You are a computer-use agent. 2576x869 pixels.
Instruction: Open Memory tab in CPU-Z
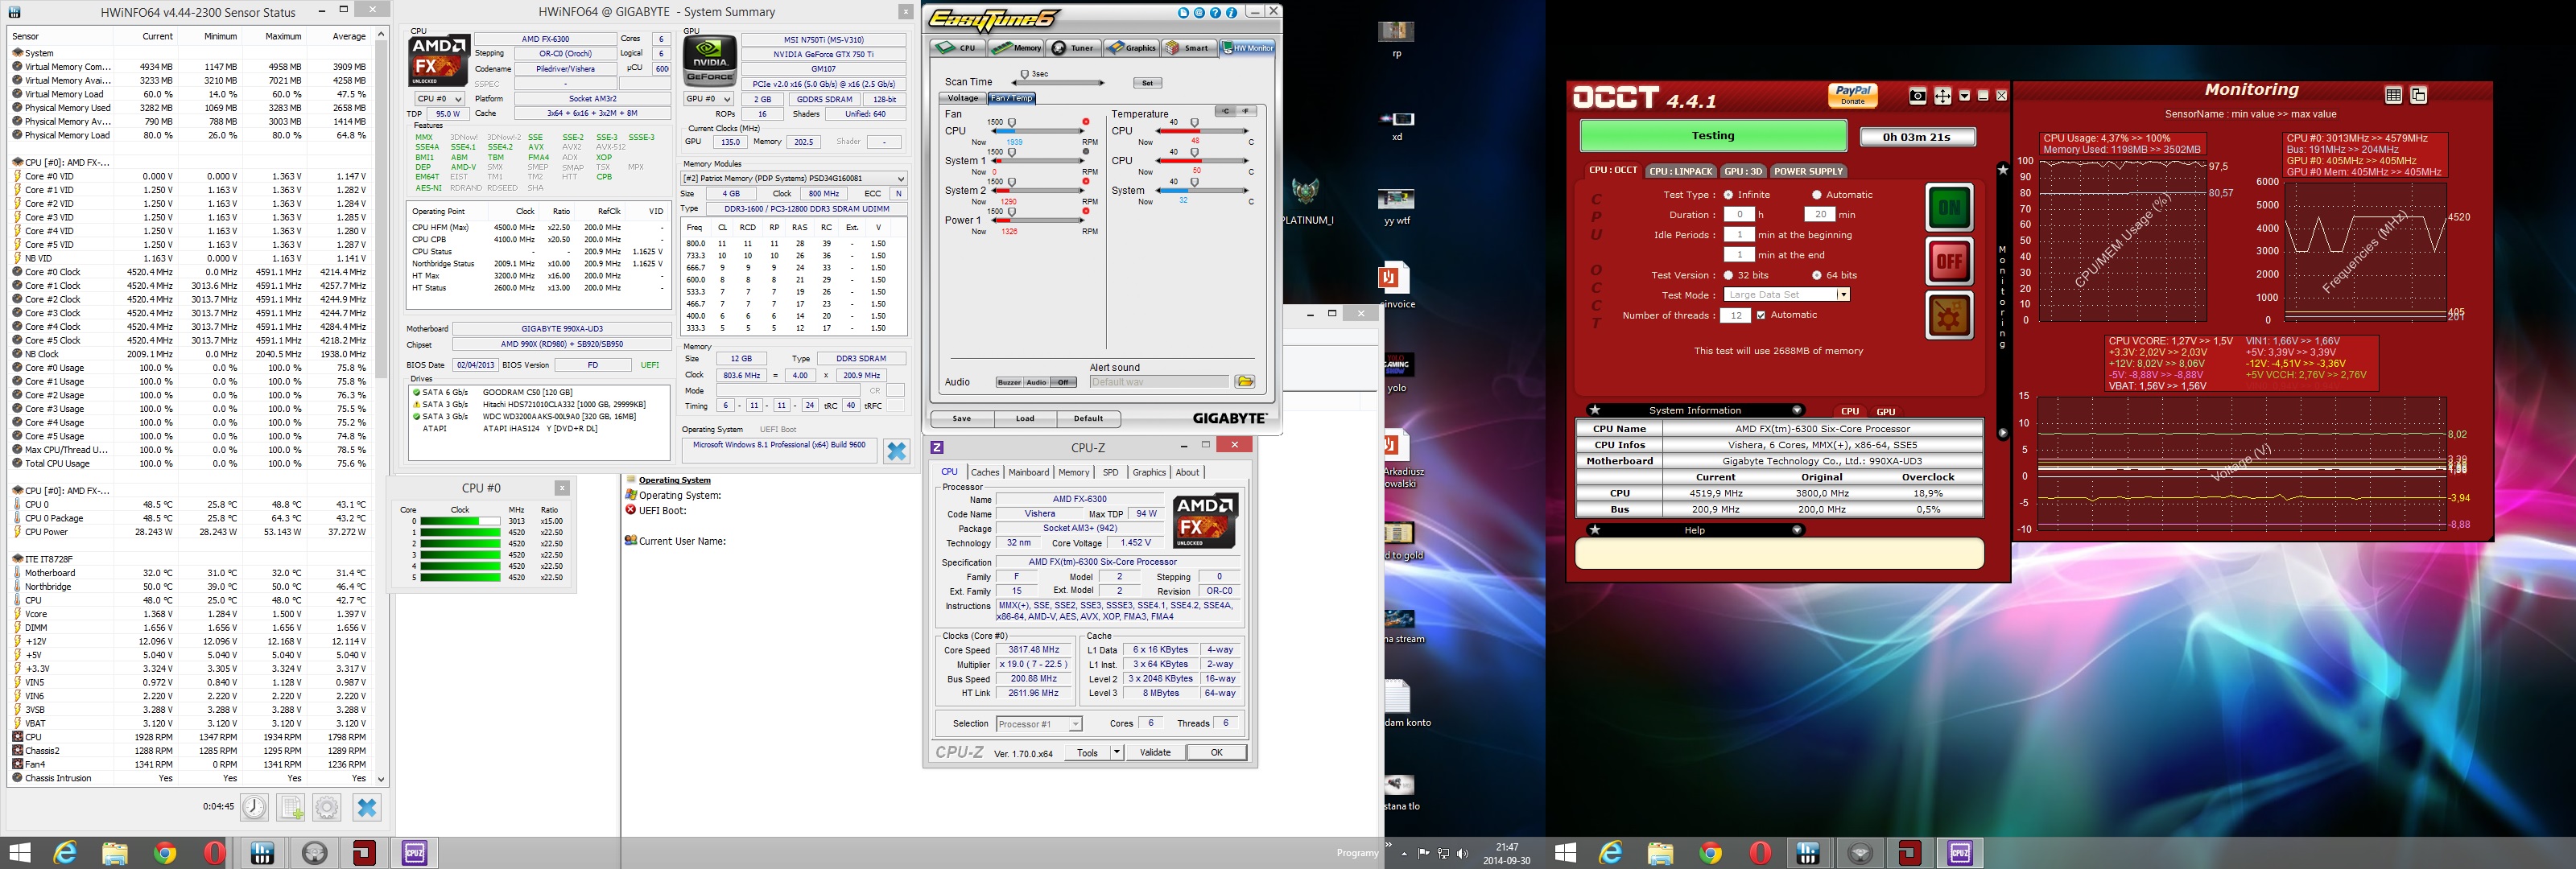click(1074, 472)
